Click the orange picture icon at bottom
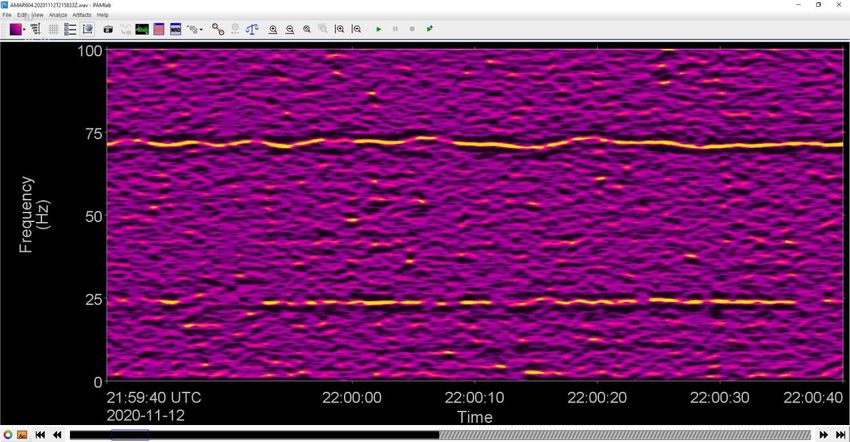This screenshot has width=850, height=442. point(22,434)
